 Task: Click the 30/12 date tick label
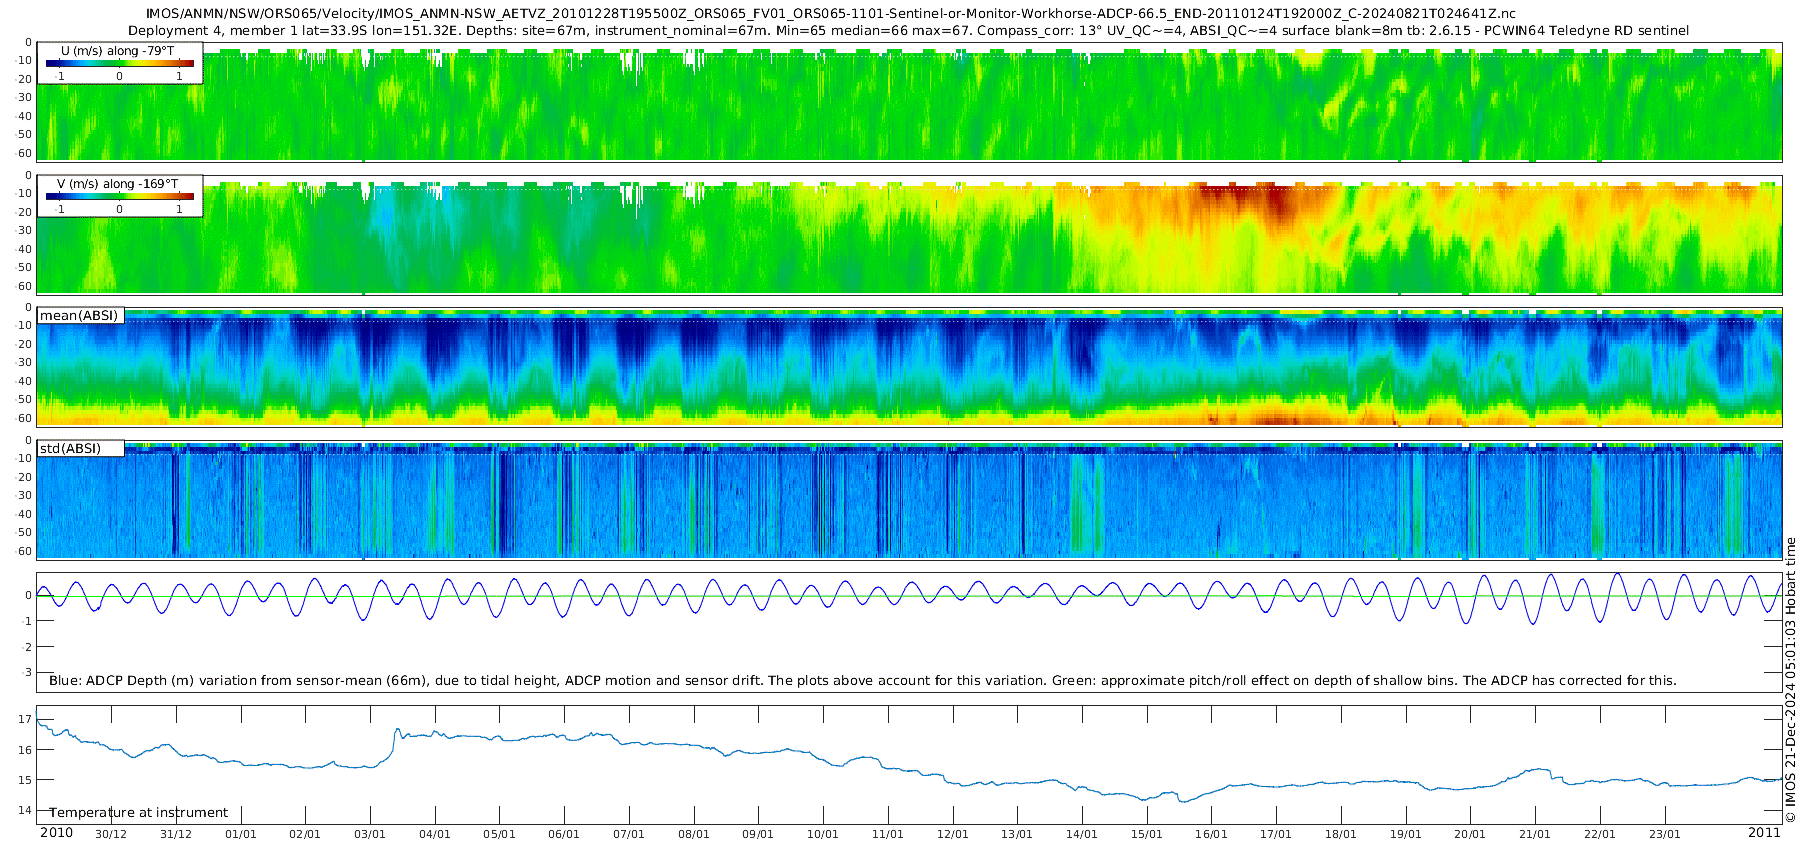pos(110,834)
